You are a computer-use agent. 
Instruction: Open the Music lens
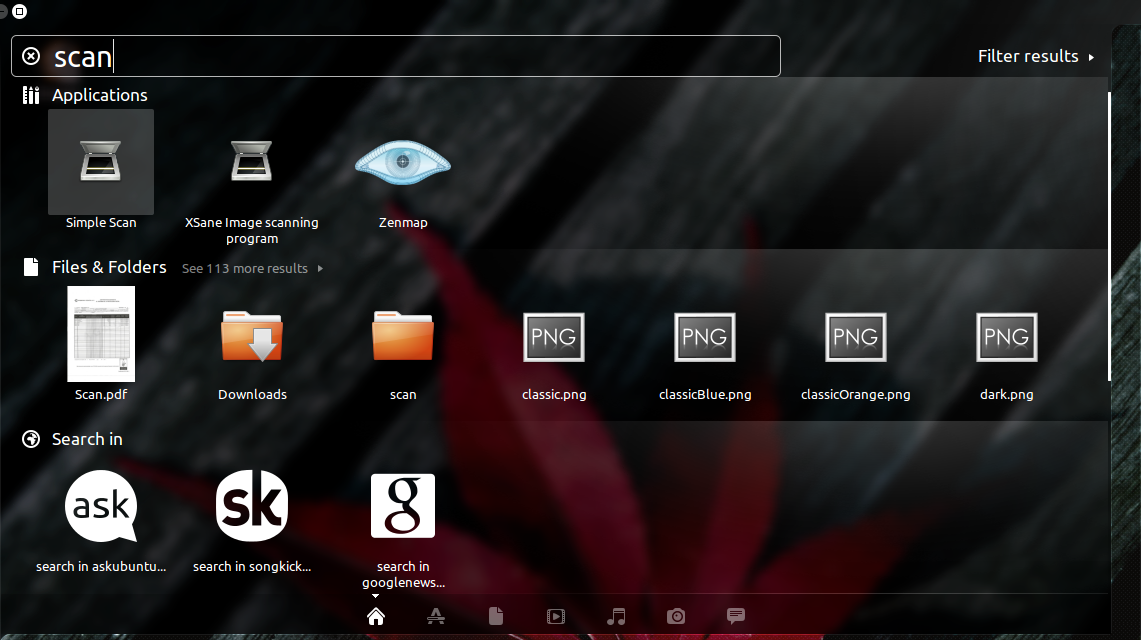click(x=616, y=616)
